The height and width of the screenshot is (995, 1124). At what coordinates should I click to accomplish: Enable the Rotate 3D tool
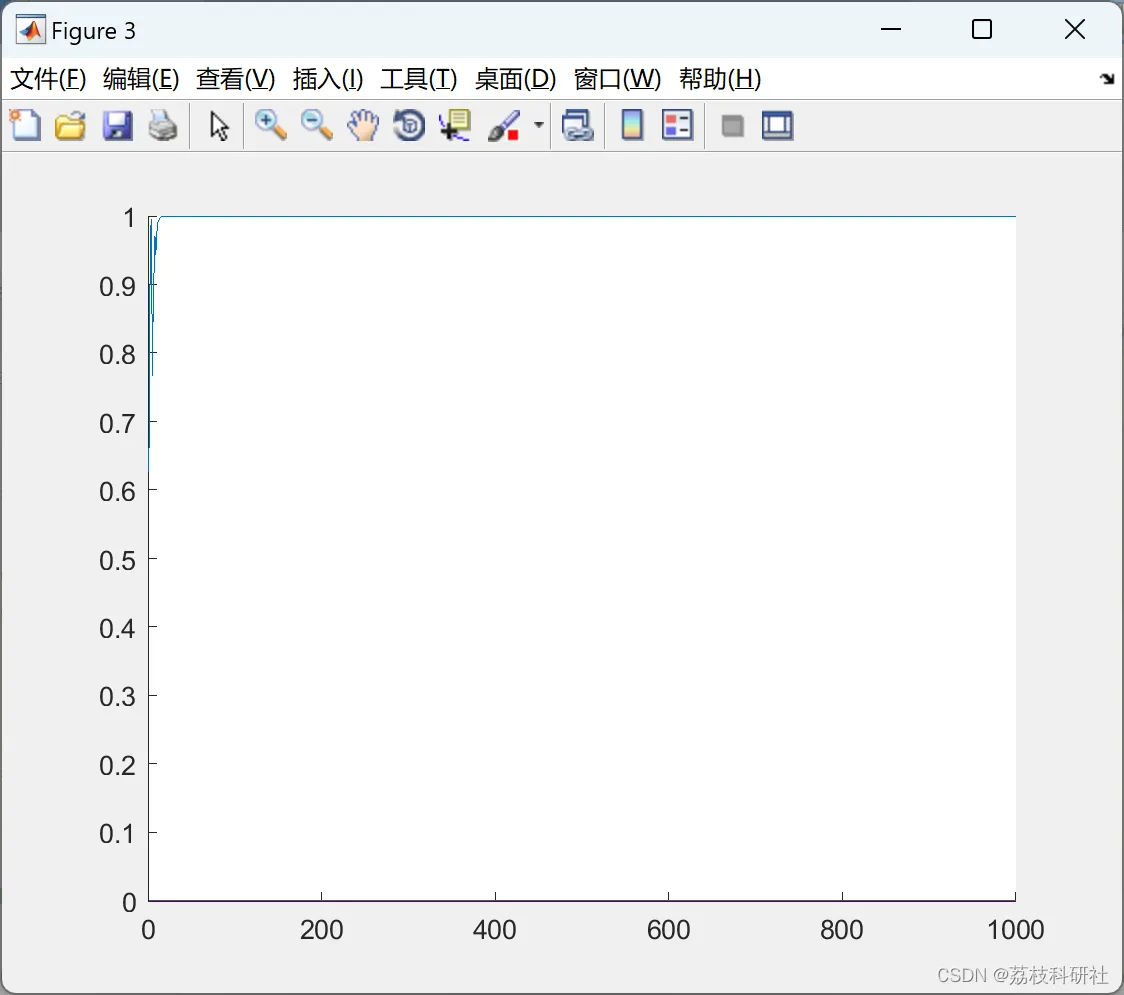tap(409, 125)
